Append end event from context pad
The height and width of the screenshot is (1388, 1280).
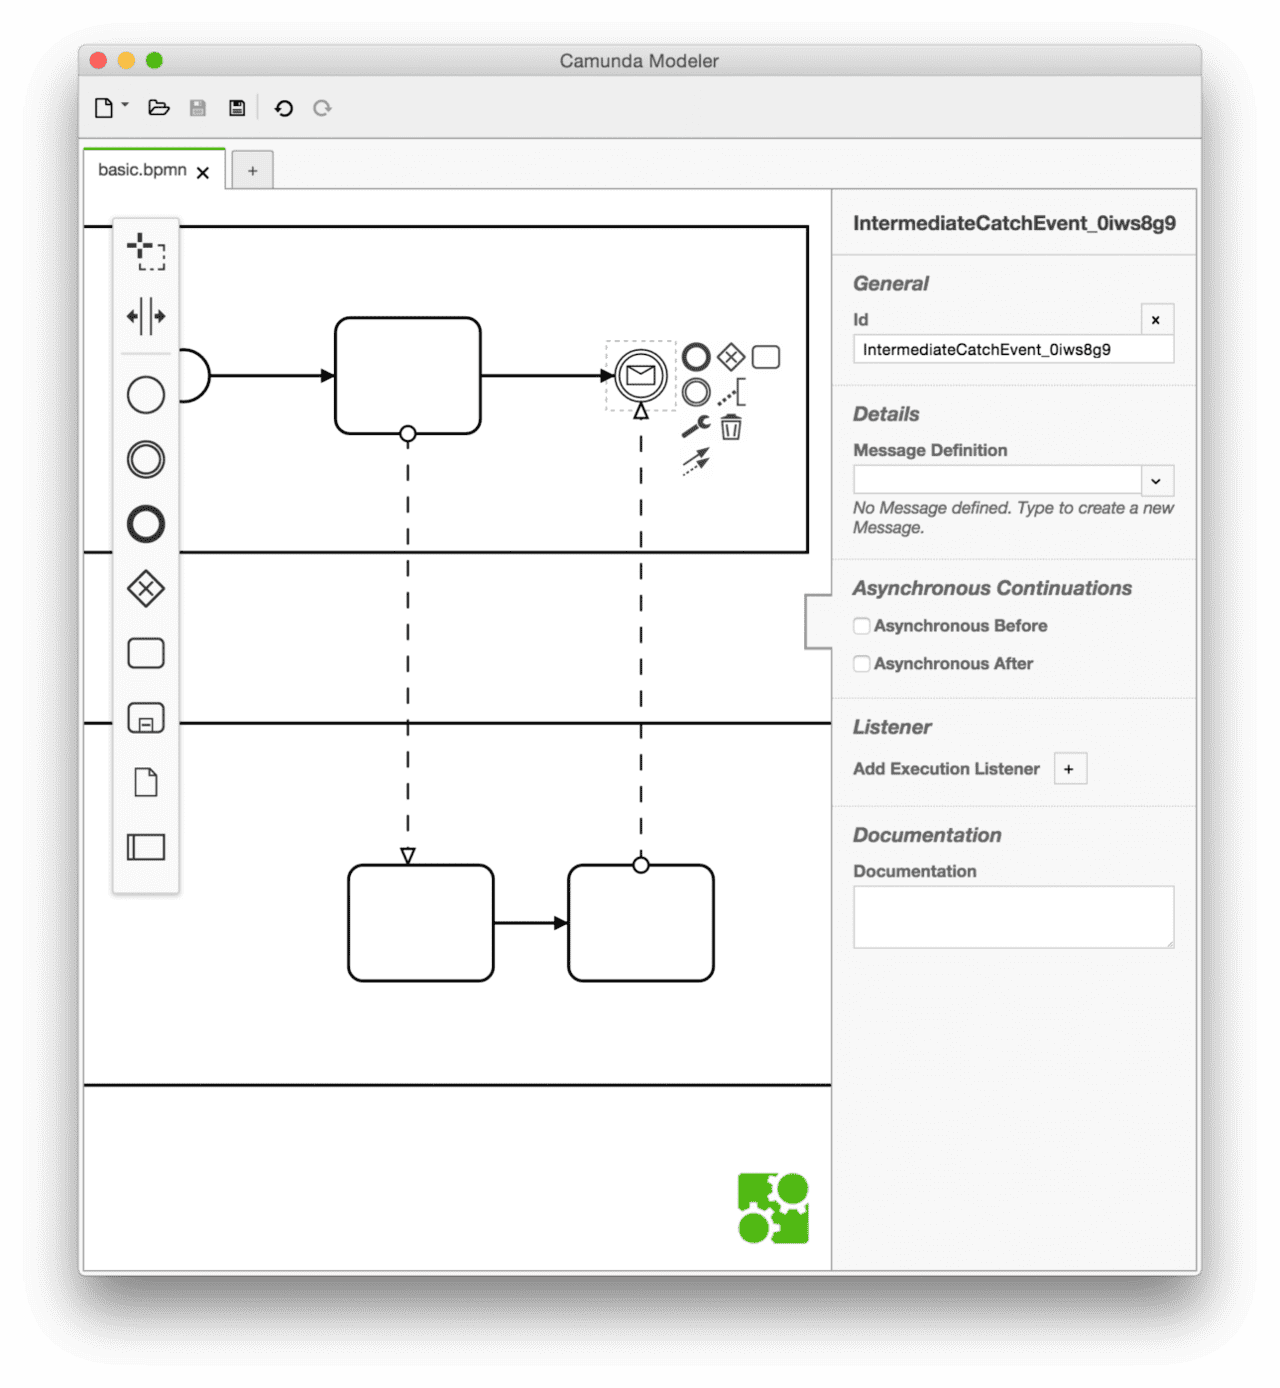click(x=697, y=357)
